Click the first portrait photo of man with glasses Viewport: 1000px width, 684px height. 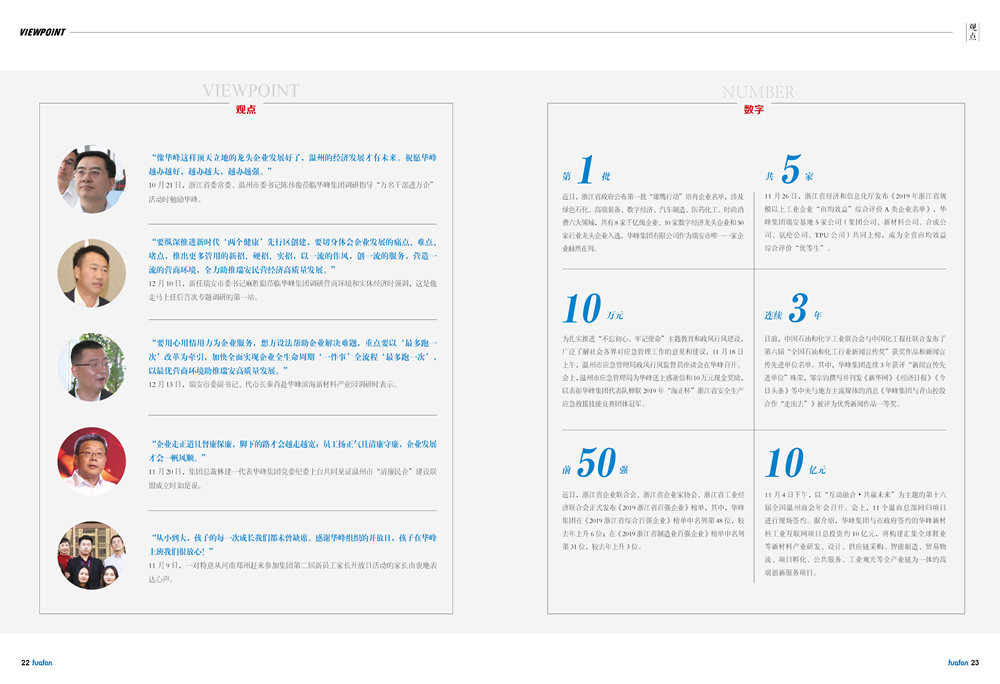pos(91,179)
